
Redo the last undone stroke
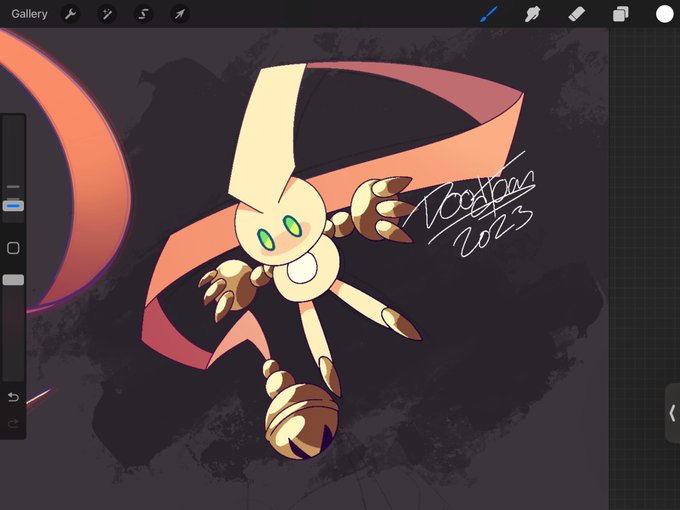[x=13, y=423]
